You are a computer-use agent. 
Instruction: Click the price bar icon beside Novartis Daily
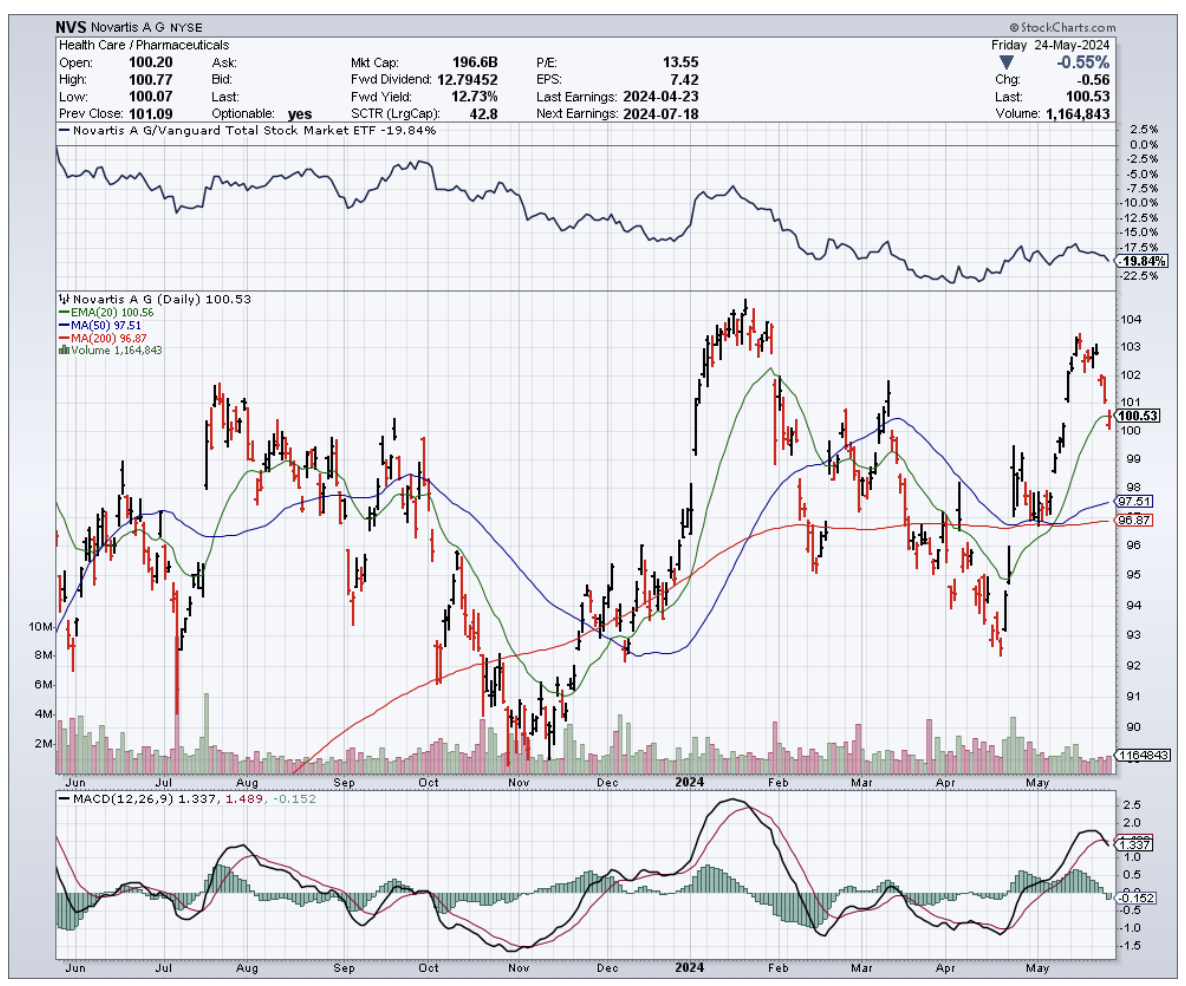pyautogui.click(x=64, y=299)
